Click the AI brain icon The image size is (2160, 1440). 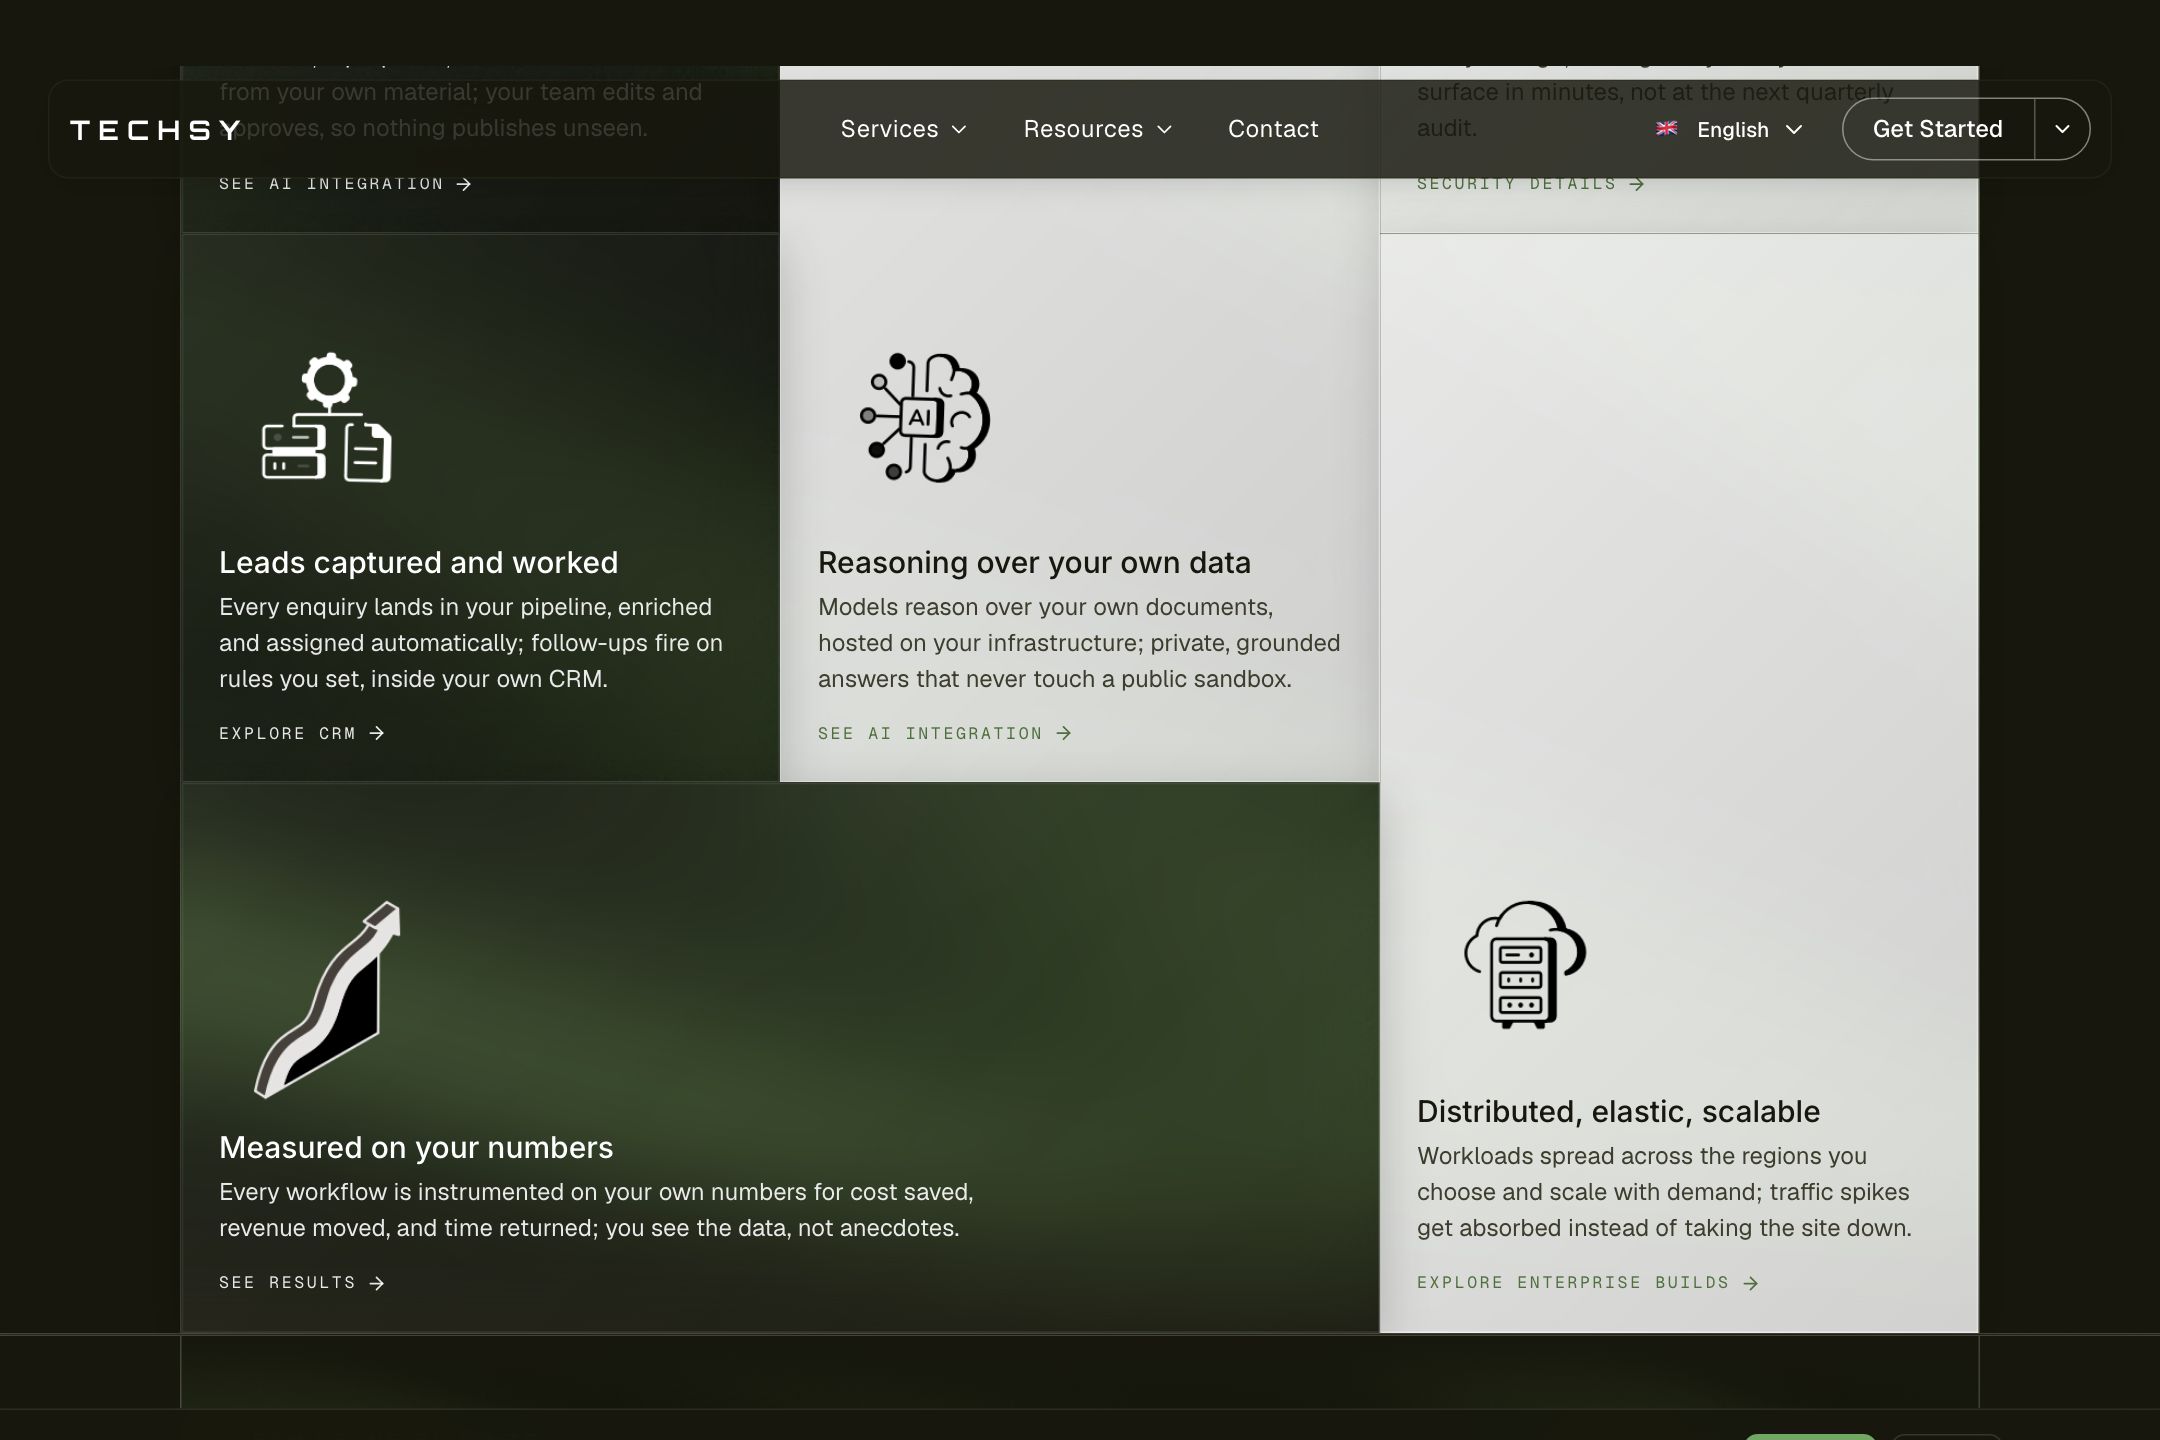click(925, 418)
